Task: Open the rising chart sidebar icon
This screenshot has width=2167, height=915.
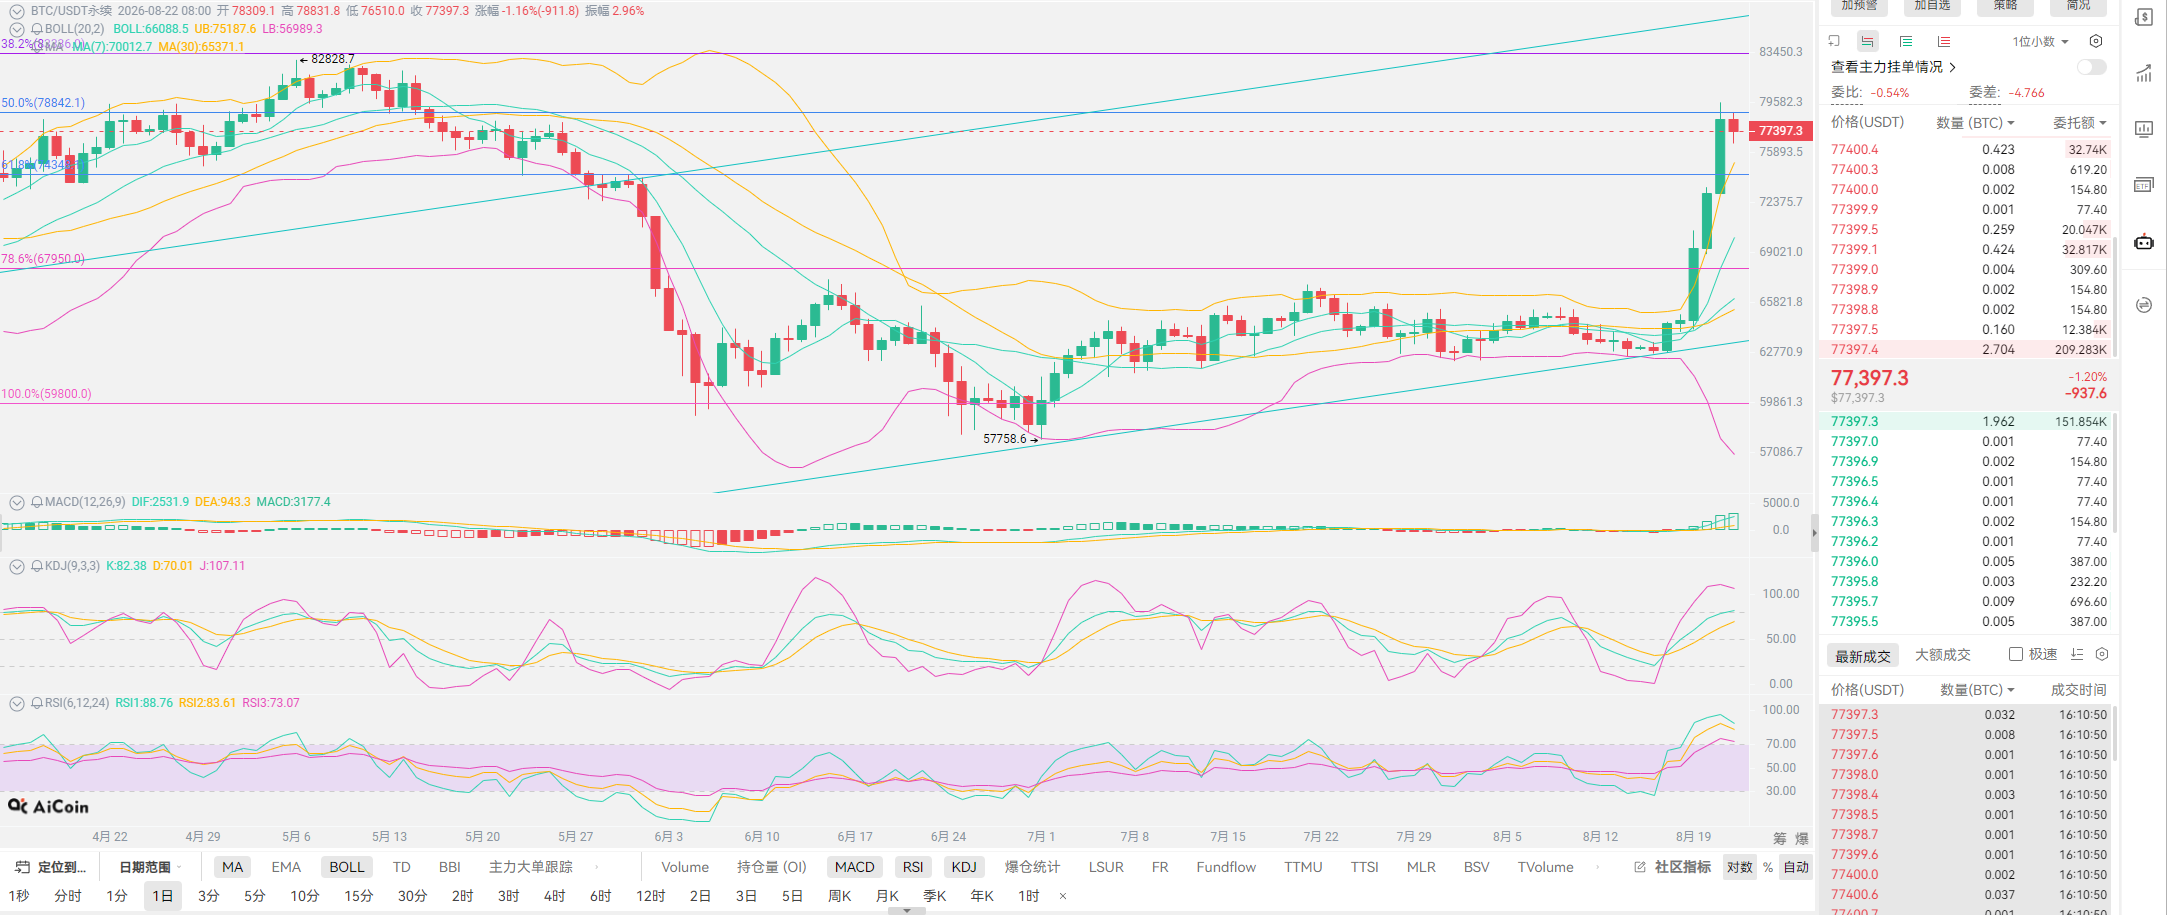Action: 2144,73
